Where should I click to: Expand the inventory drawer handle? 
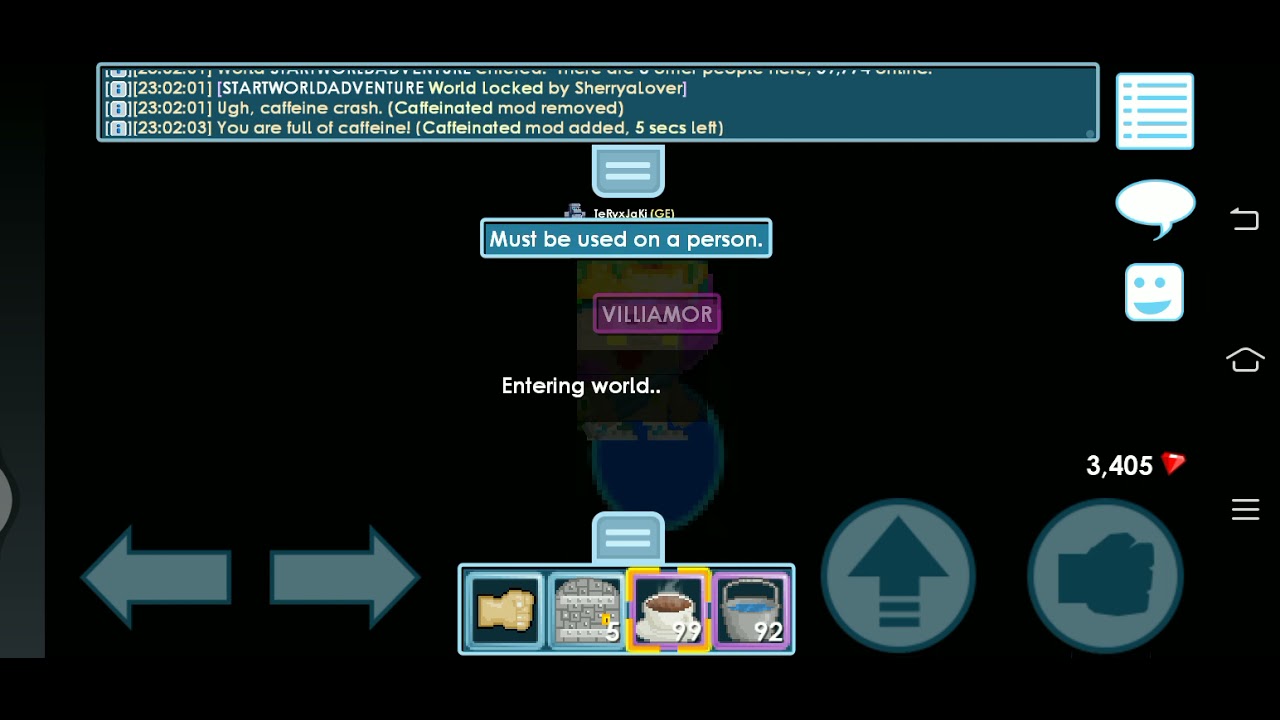click(x=628, y=538)
